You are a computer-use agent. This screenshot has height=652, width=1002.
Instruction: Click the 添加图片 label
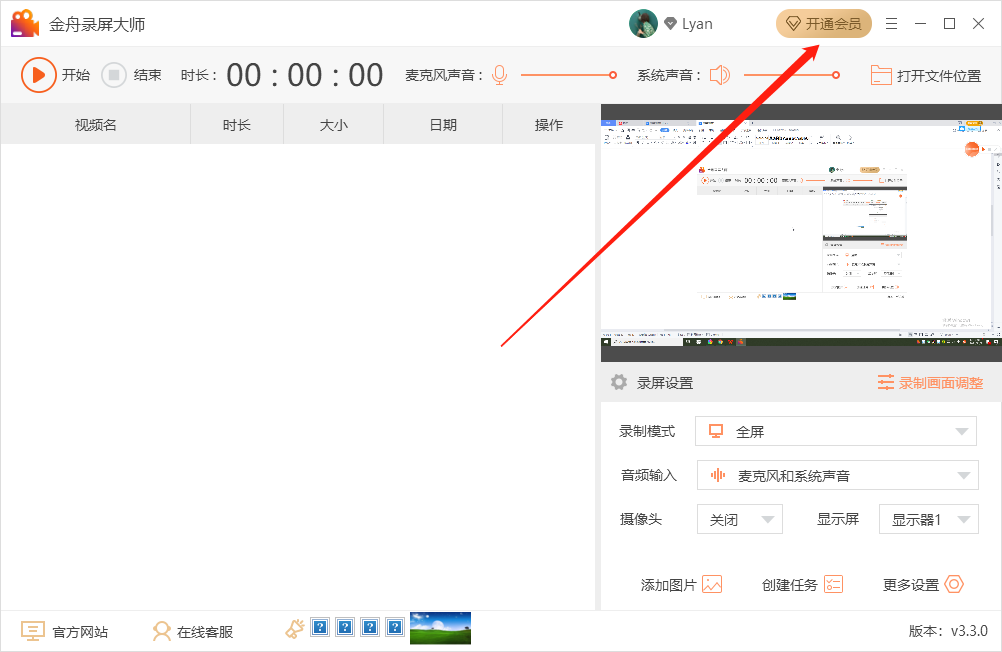[668, 585]
